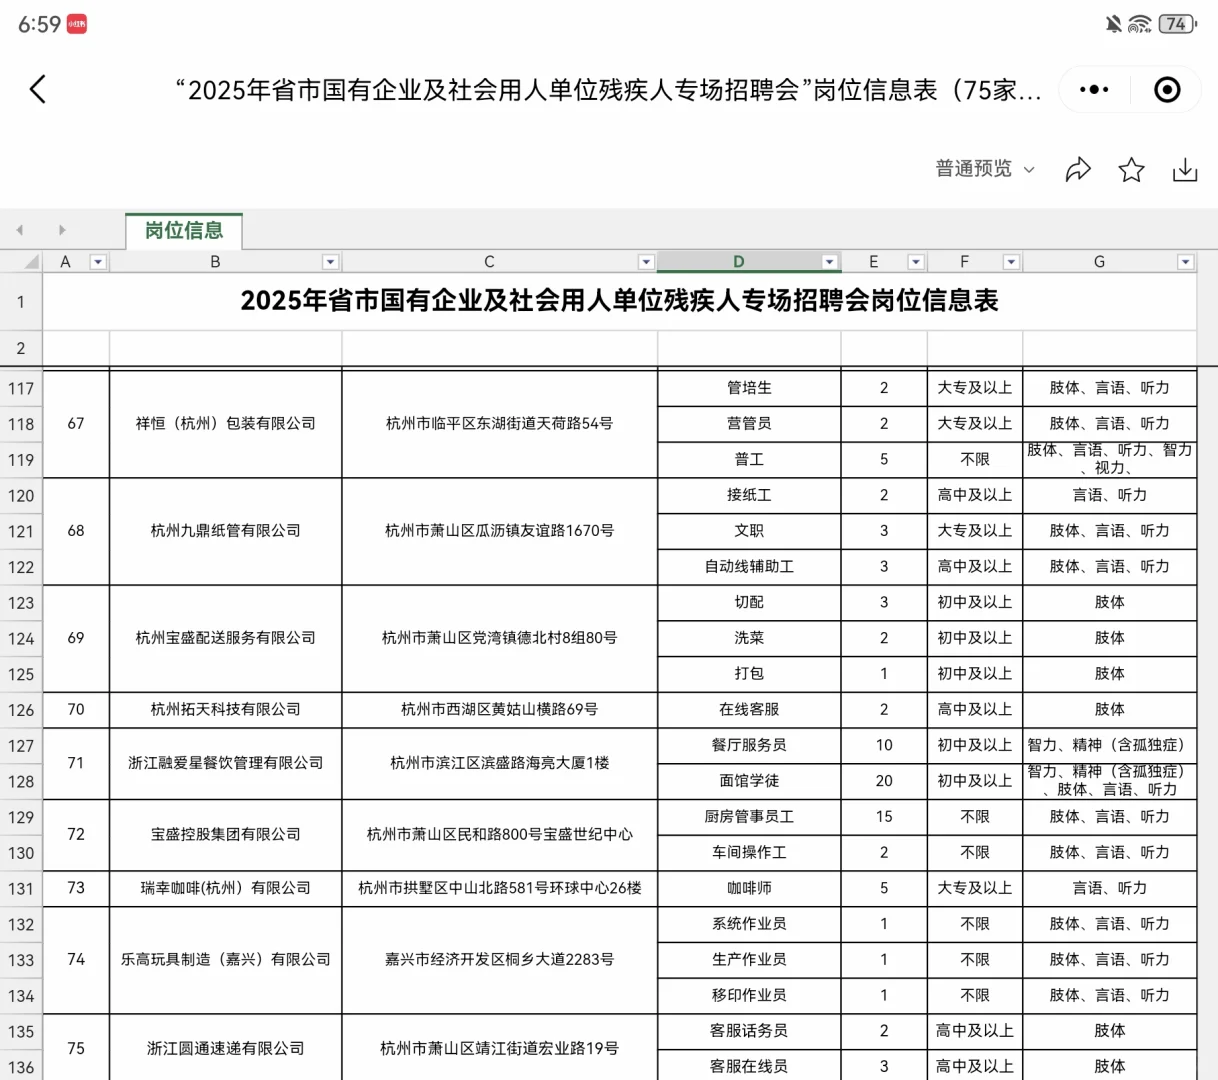Tap the muted notification bell icon
The image size is (1218, 1080).
(x=1113, y=24)
